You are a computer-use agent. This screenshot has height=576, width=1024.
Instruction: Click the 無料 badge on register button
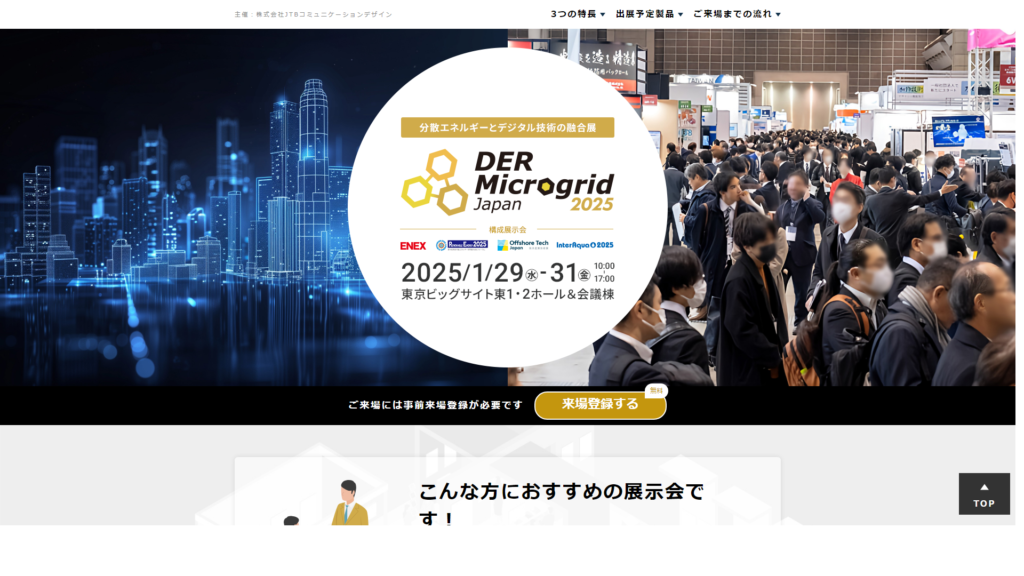coord(656,391)
